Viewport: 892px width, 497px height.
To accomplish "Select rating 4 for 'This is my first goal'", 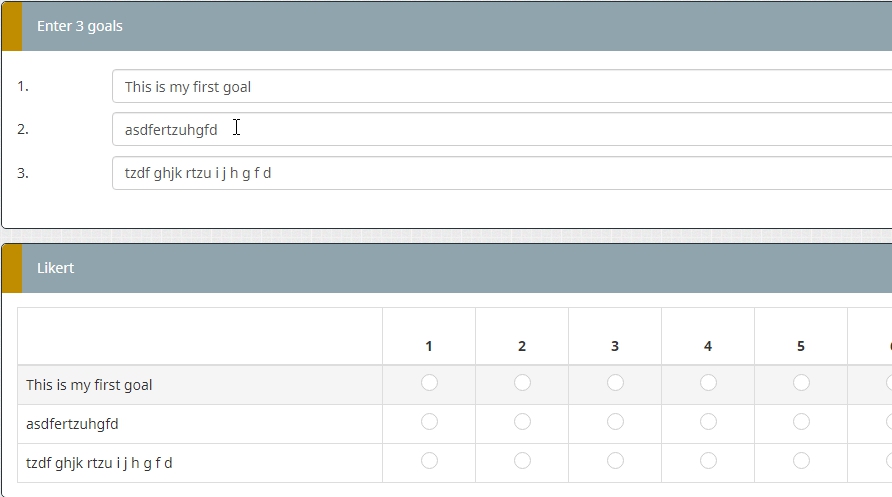I will point(708,383).
